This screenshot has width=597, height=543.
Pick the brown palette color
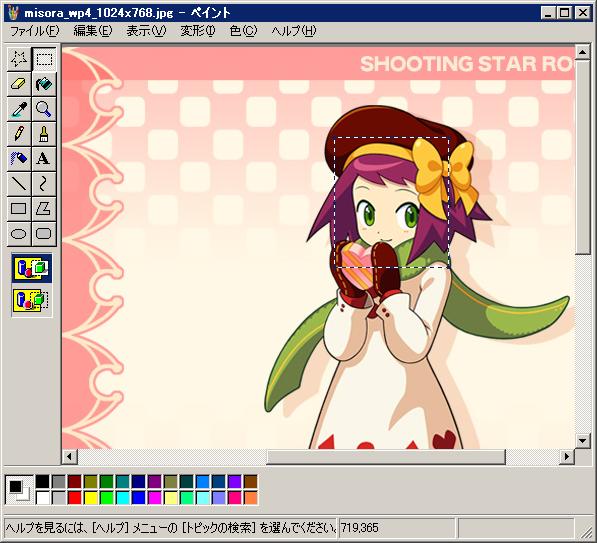[x=251, y=481]
